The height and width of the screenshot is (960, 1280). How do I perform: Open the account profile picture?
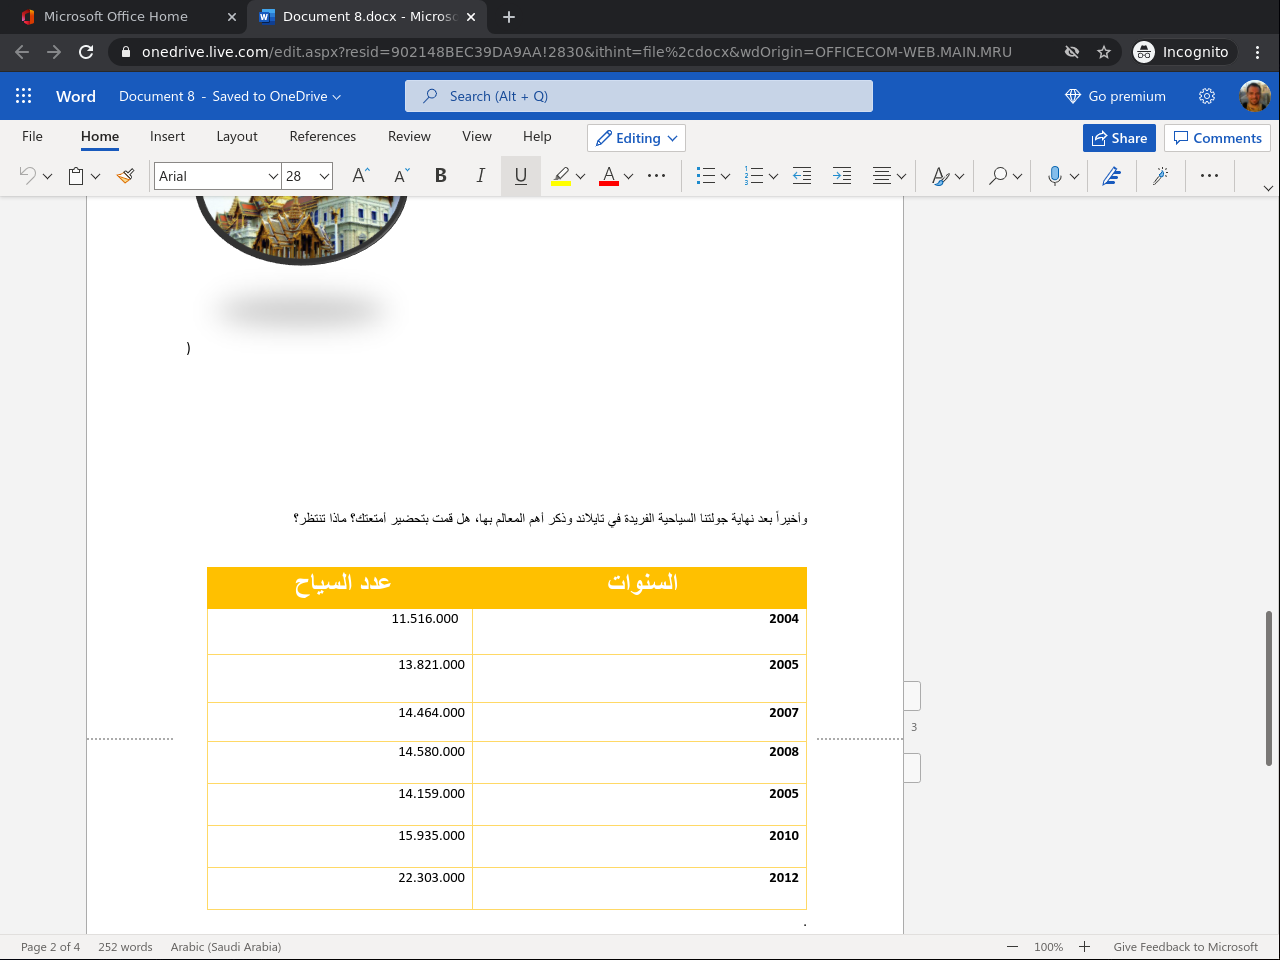tap(1255, 96)
